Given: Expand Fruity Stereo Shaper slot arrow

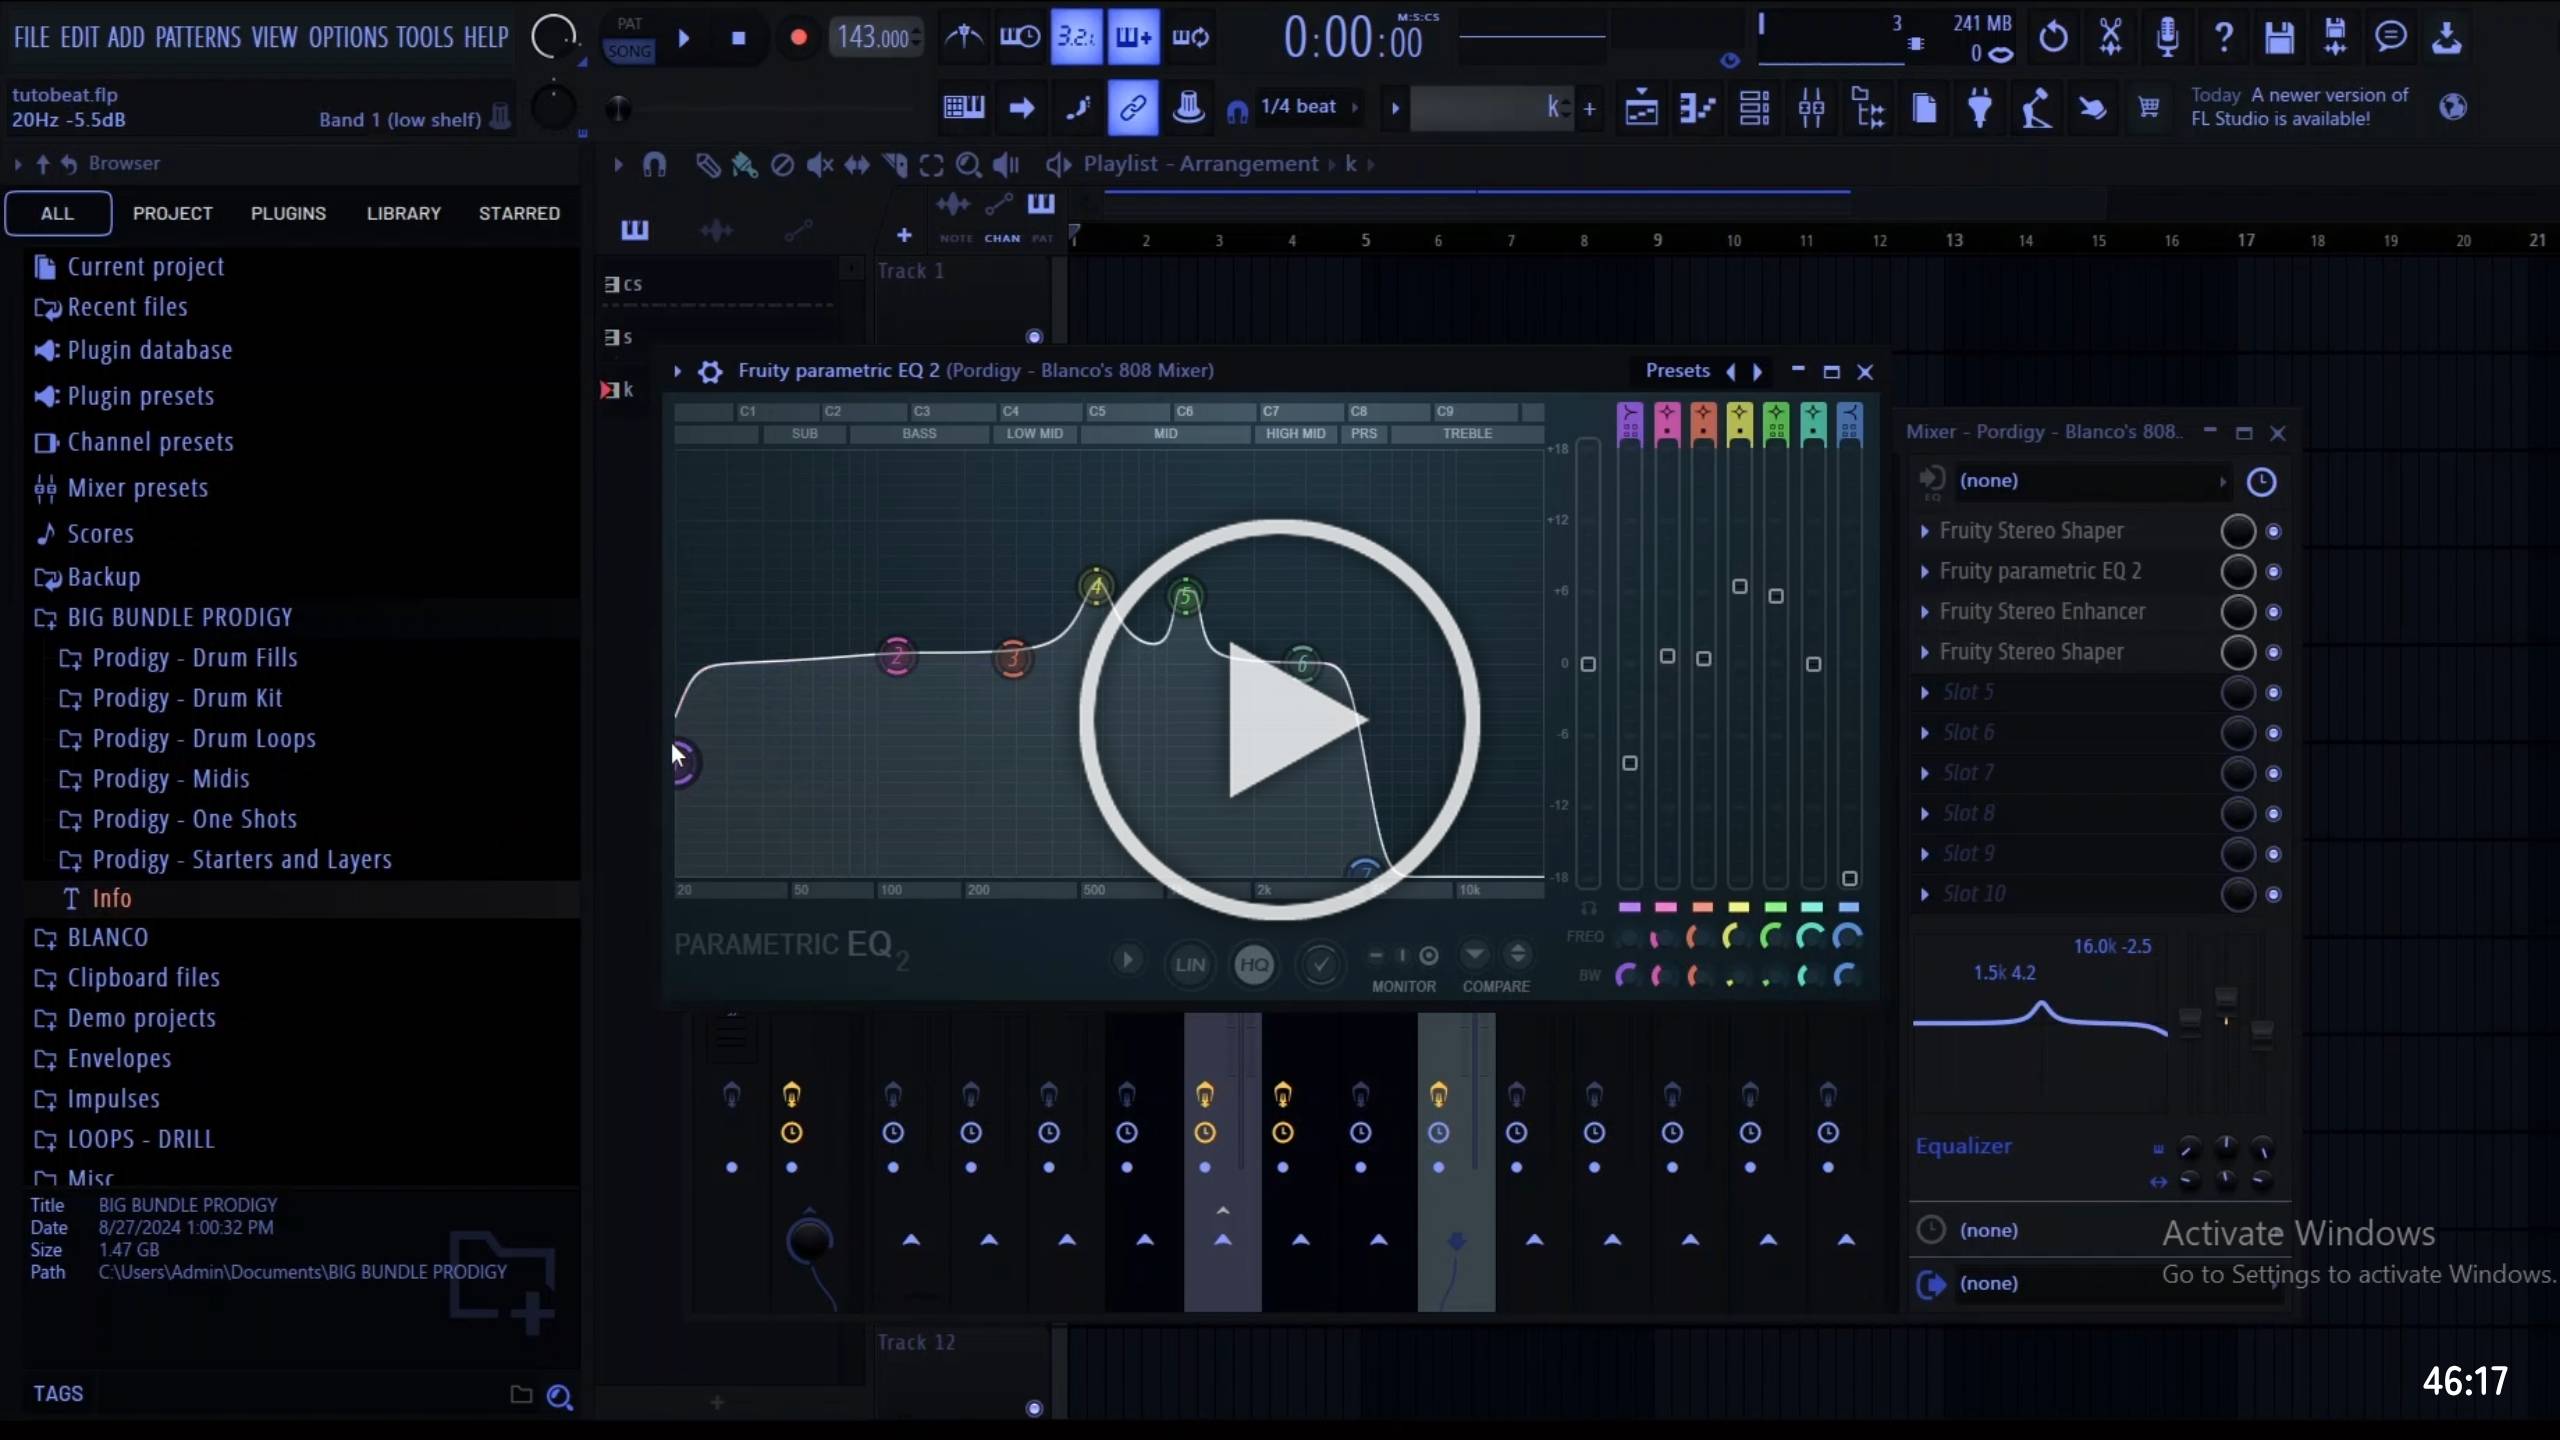Looking at the screenshot, I should (1924, 531).
